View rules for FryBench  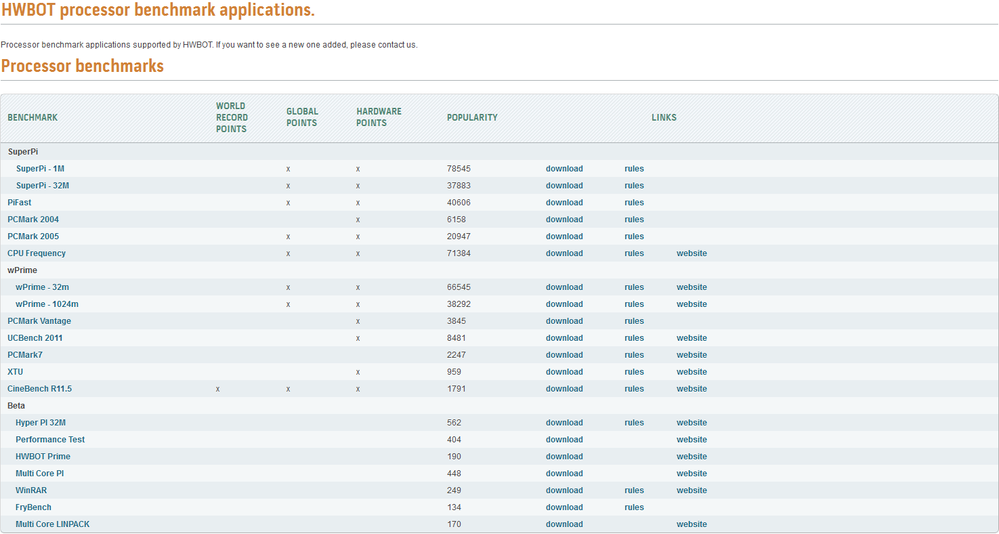(x=634, y=507)
